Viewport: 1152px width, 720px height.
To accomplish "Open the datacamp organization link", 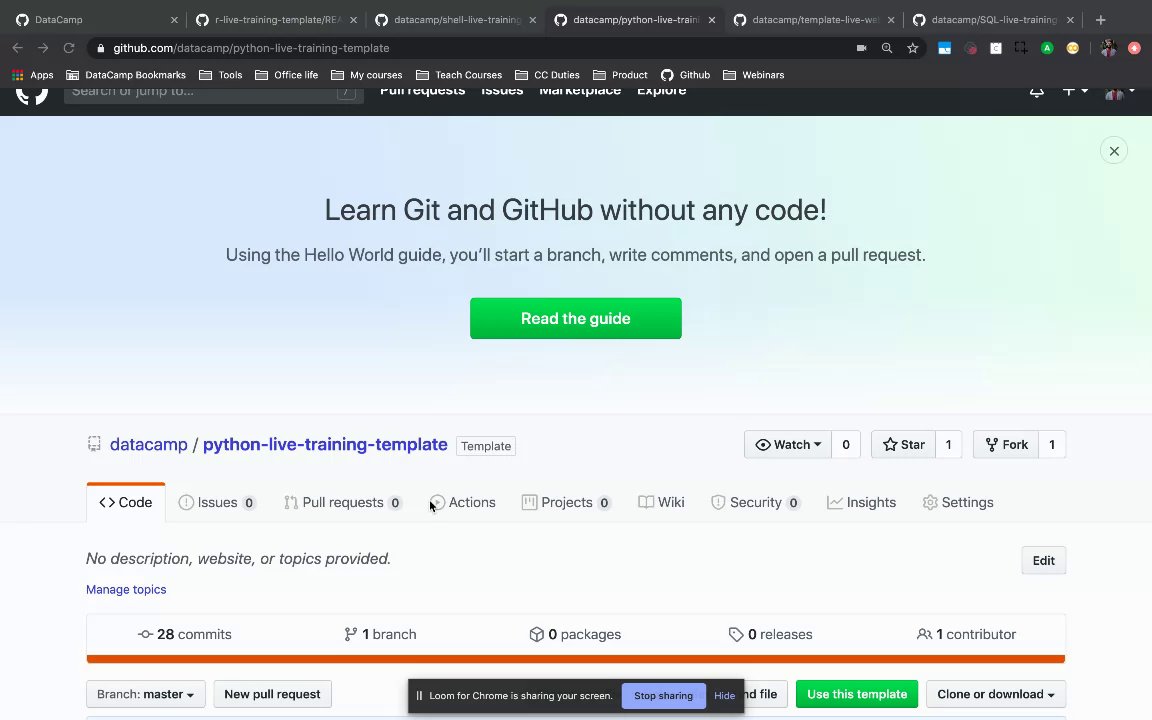I will point(148,444).
